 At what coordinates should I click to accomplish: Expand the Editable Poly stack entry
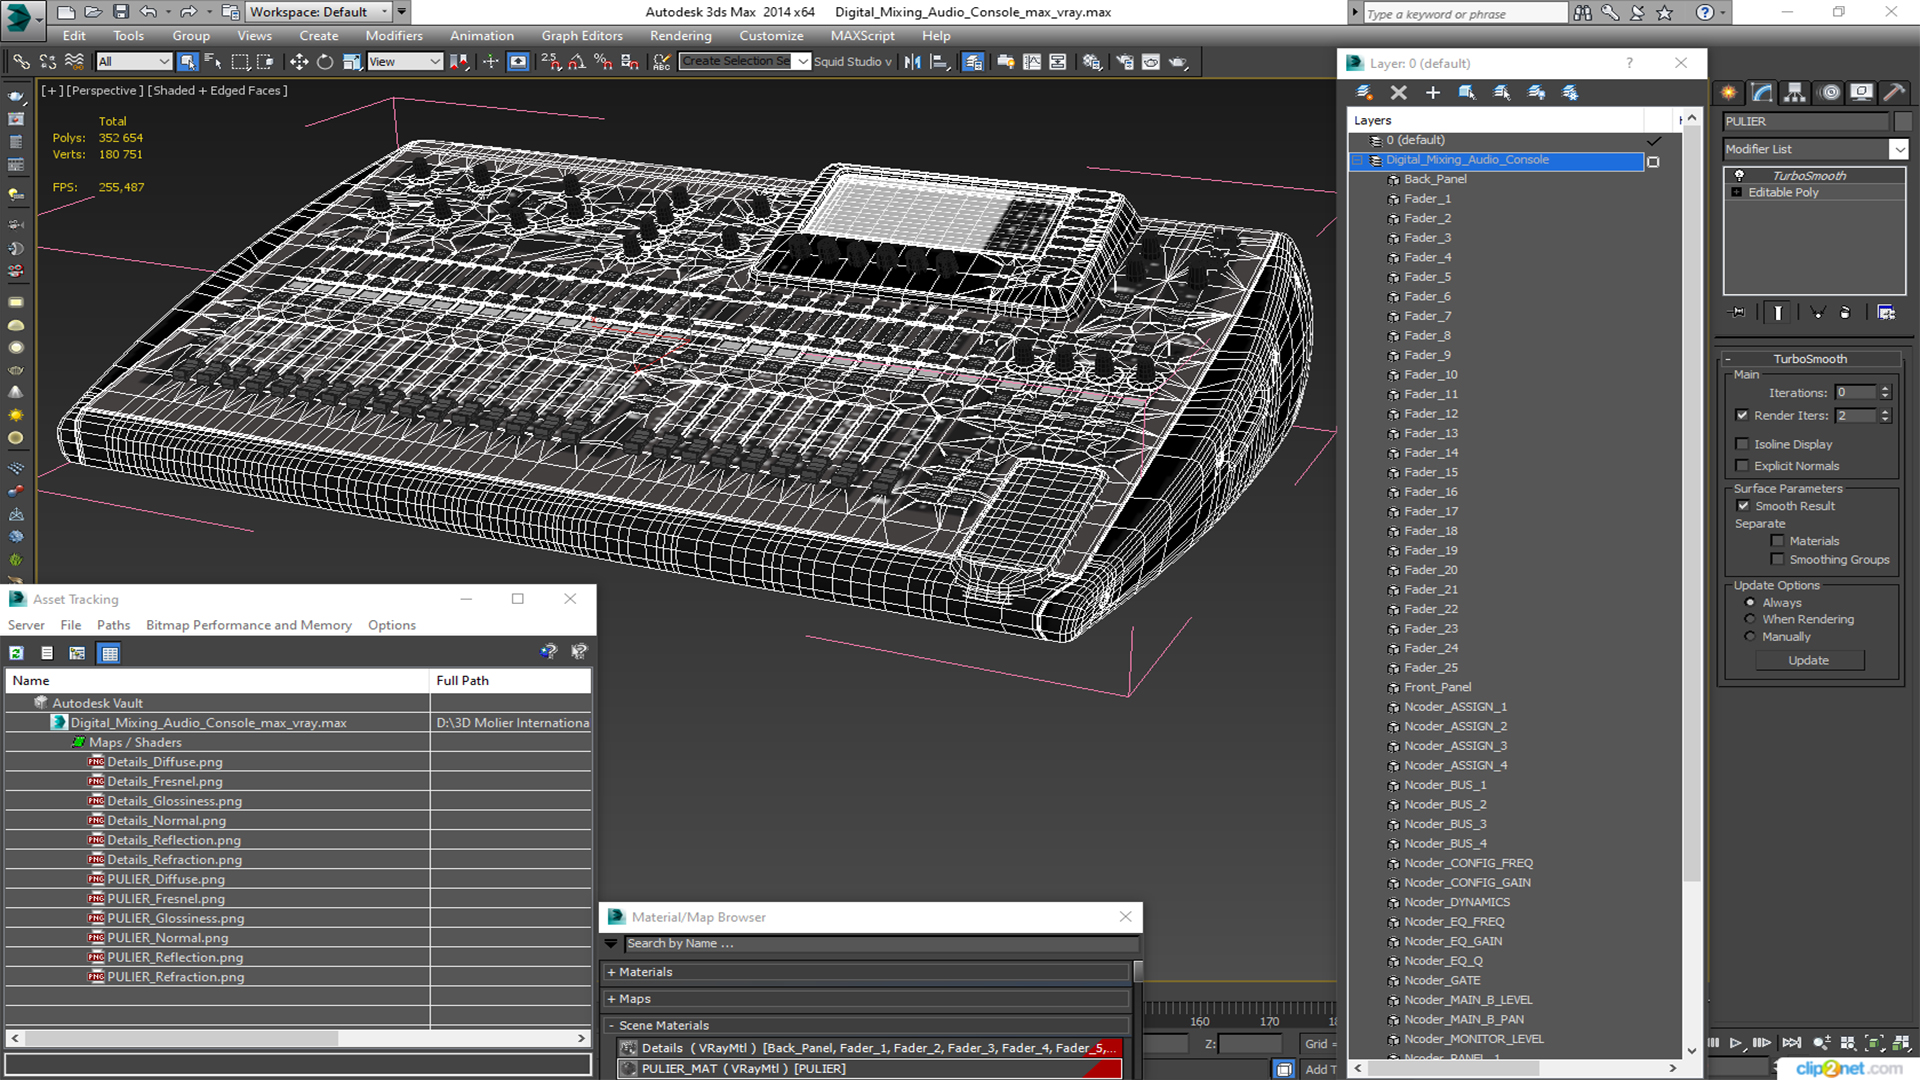[x=1737, y=192]
